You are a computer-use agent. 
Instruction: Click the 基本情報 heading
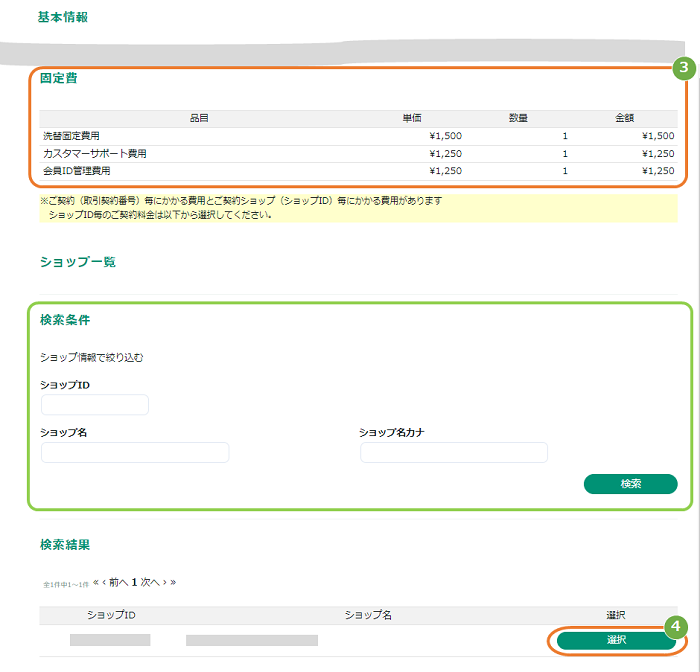point(62,17)
